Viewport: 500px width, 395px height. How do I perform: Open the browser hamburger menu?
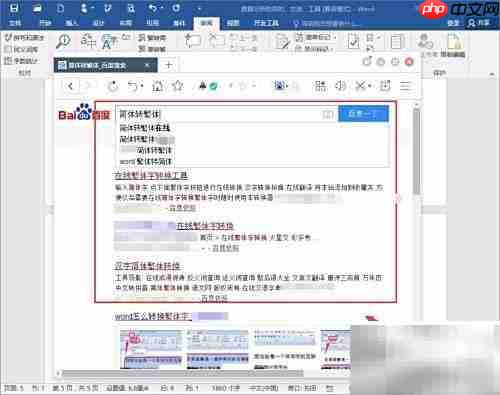[x=405, y=86]
